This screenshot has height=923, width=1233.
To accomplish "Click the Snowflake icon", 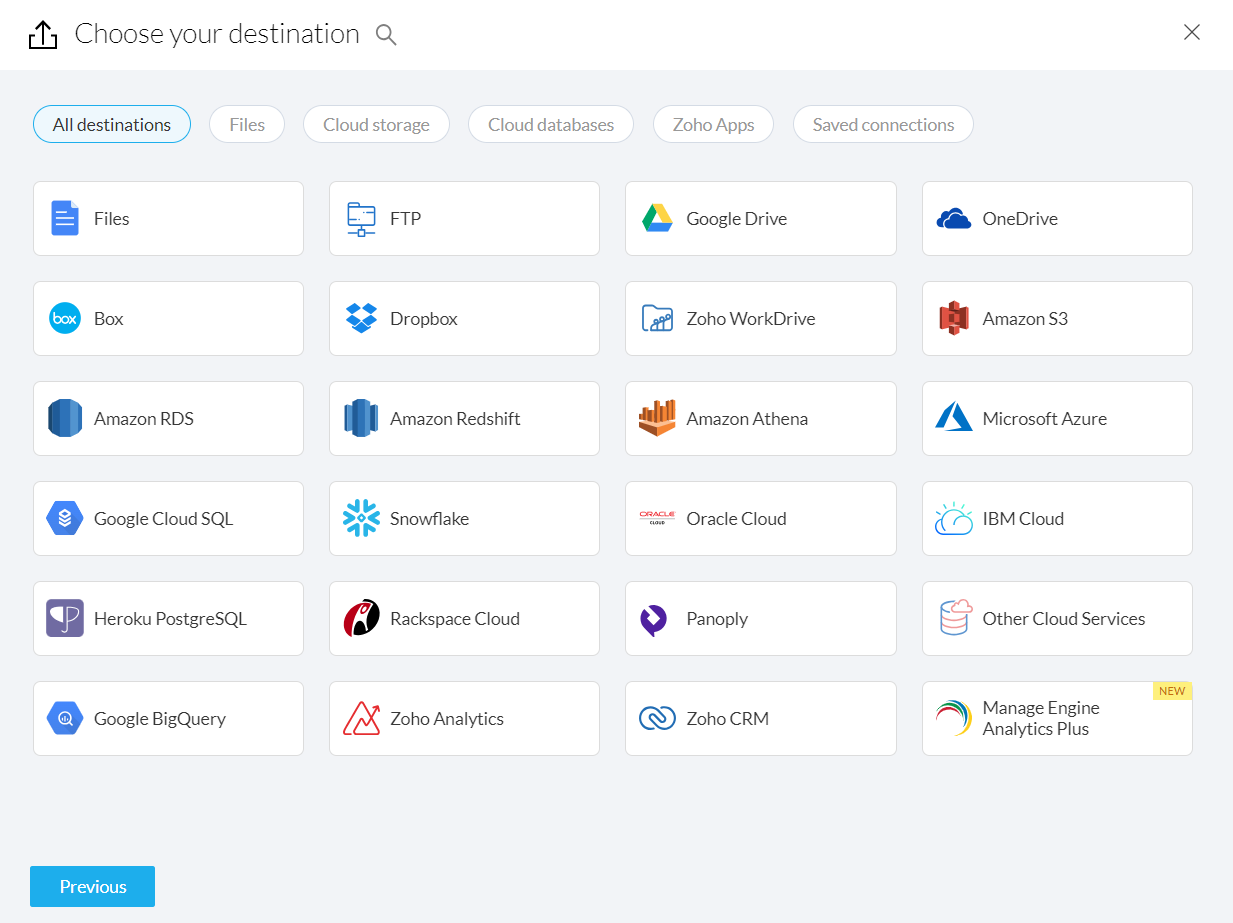I will (x=361, y=518).
